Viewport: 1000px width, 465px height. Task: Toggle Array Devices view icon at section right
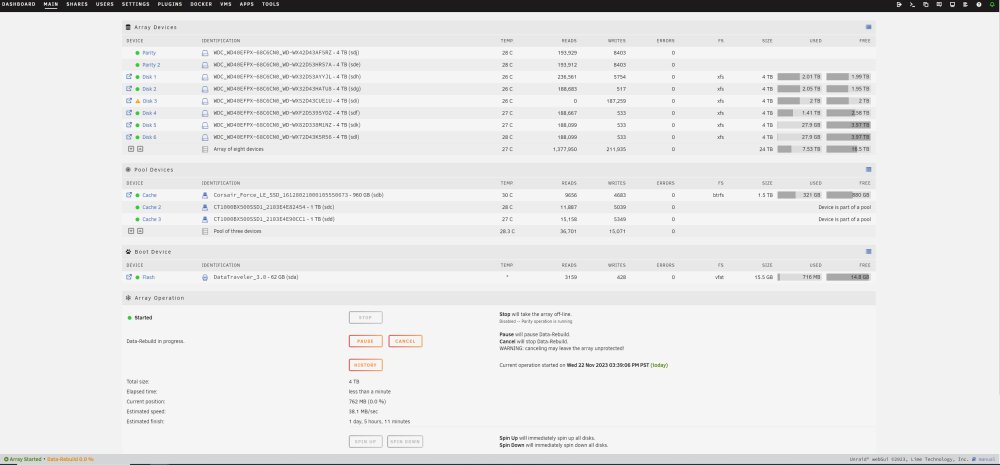point(869,27)
